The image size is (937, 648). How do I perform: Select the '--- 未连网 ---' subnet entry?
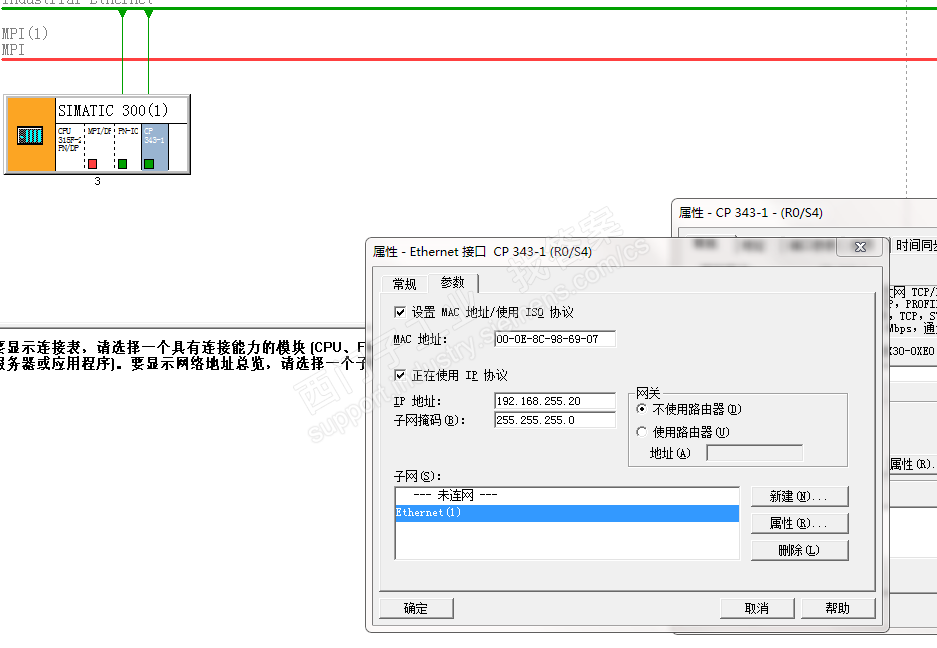coord(567,496)
